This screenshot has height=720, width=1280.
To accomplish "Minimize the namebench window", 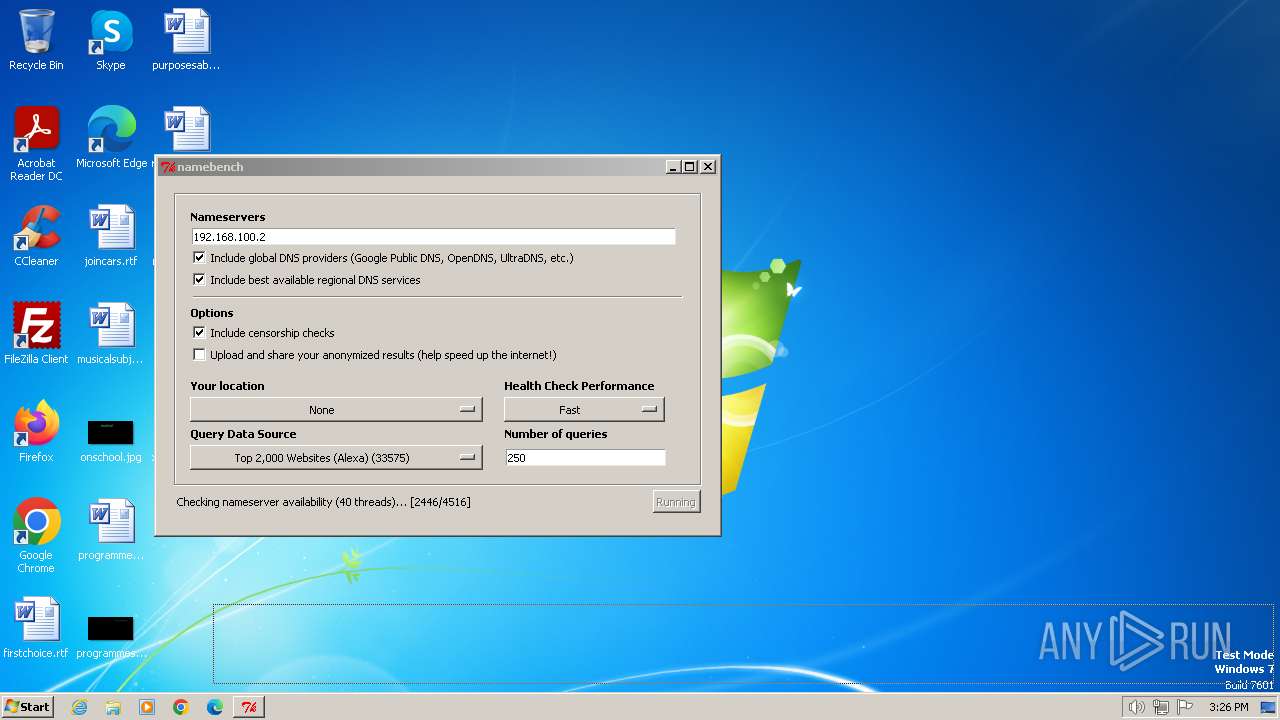I will coord(673,167).
